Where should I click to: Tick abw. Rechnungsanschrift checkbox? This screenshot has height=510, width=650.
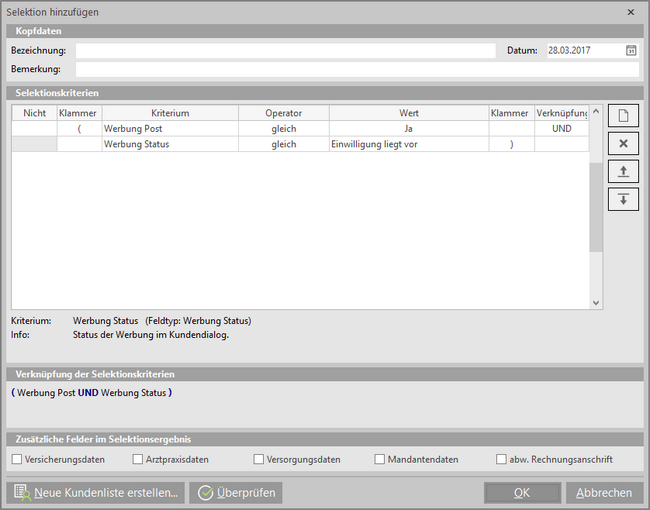501,460
